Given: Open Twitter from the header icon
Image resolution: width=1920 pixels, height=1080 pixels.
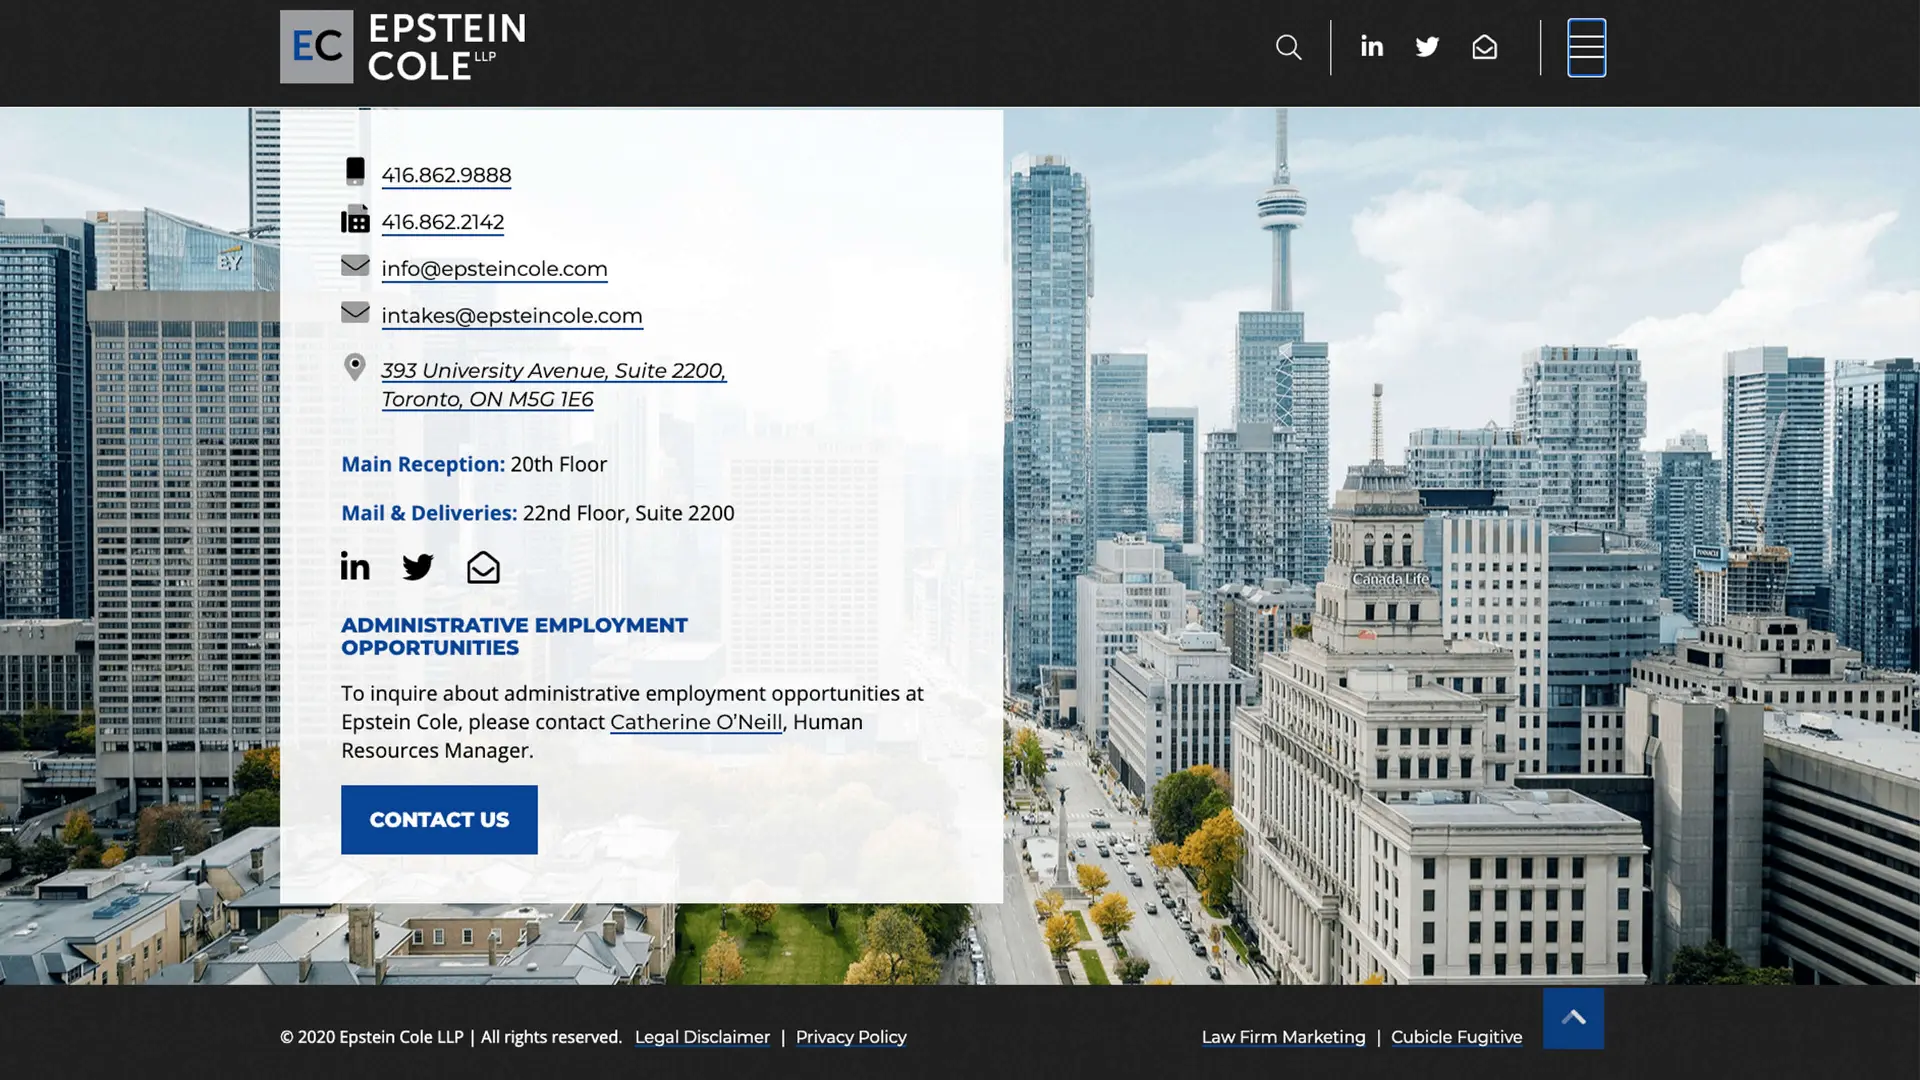Looking at the screenshot, I should [1427, 47].
